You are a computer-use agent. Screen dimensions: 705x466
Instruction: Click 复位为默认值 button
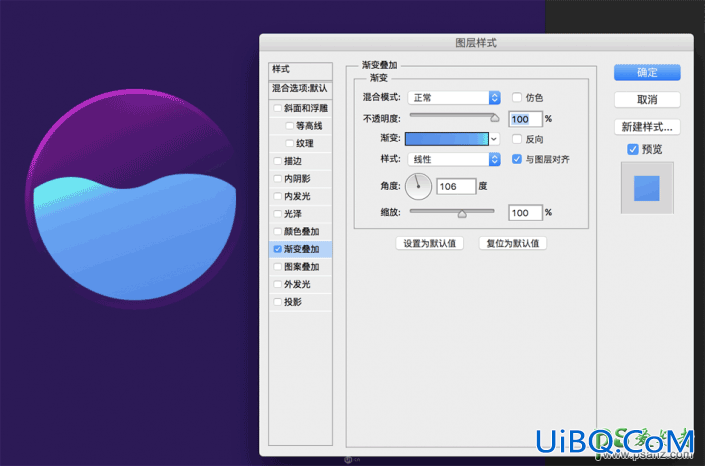tap(513, 243)
